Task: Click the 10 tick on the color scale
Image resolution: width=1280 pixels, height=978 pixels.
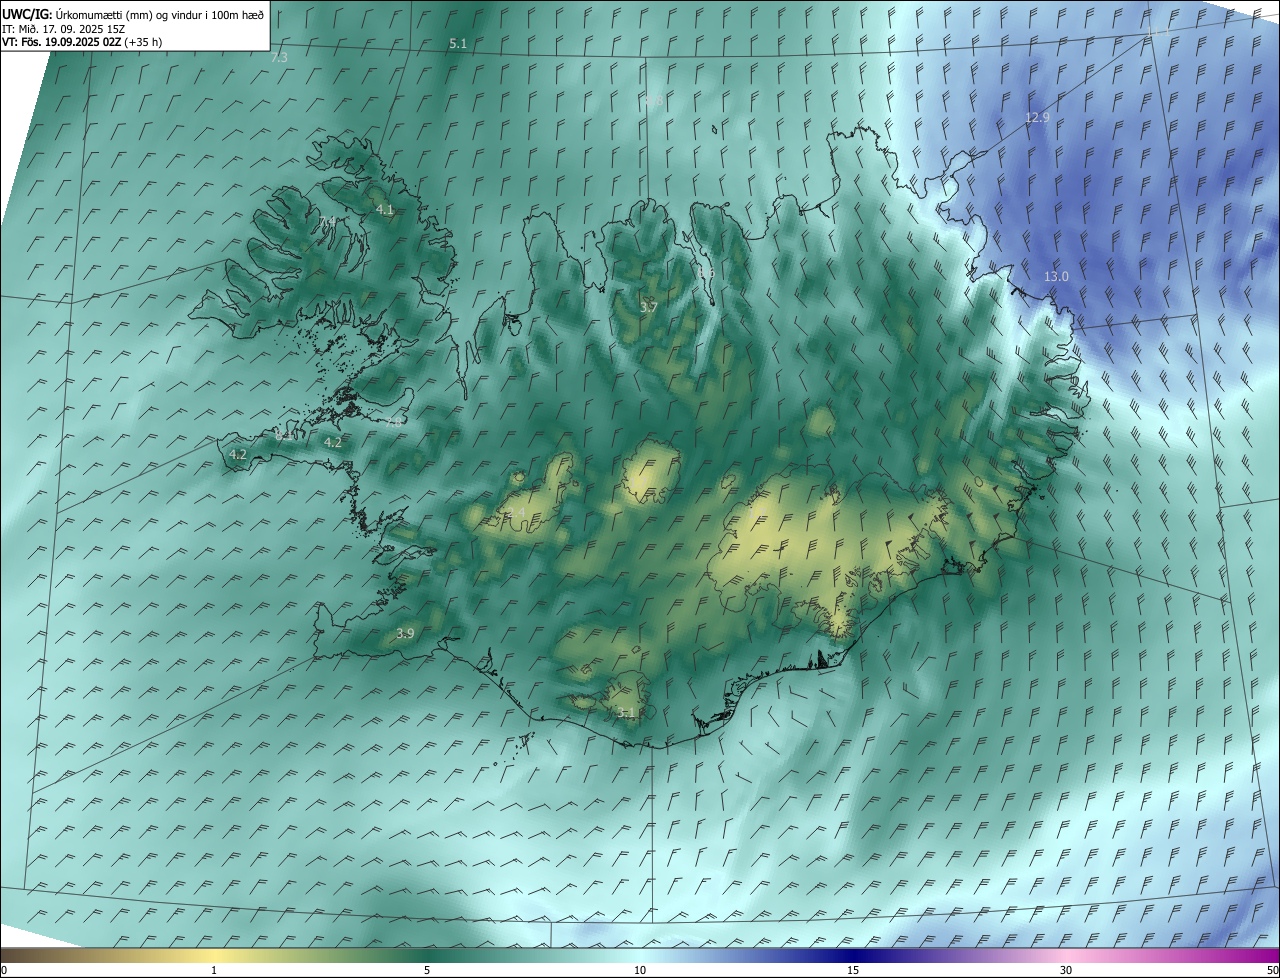Action: (640, 971)
